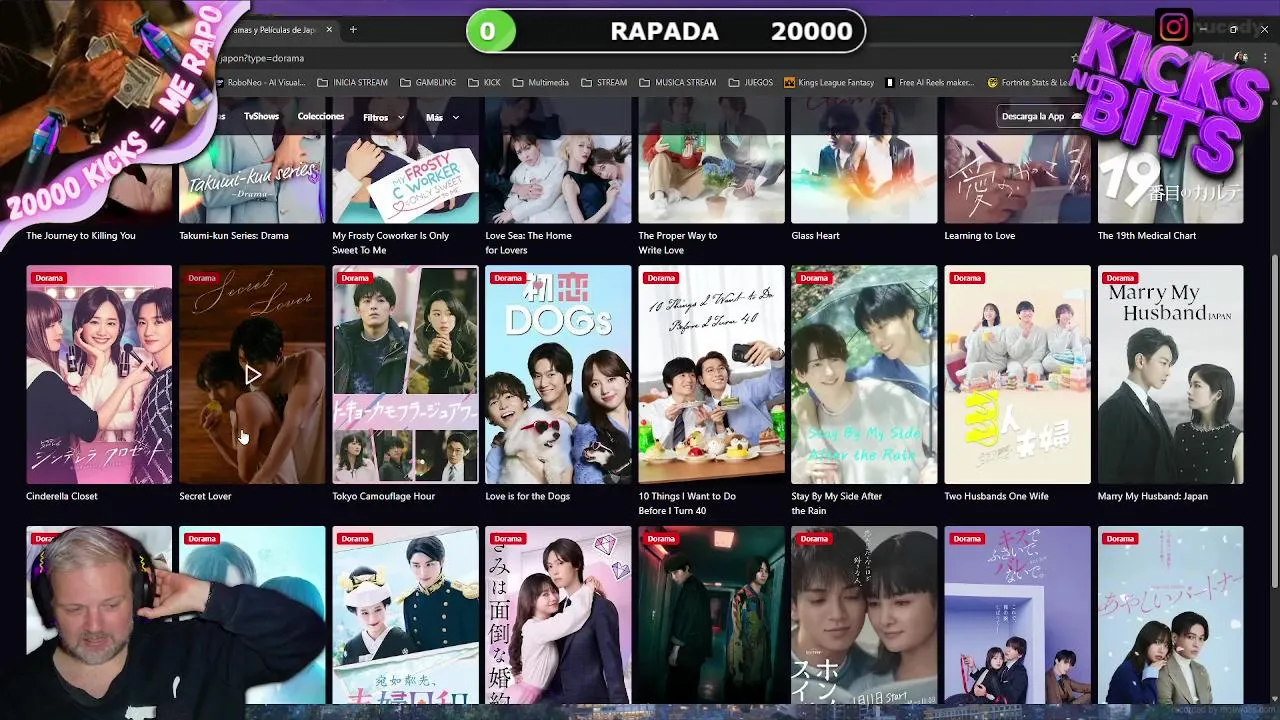Open the Multimedia bookmark folder
This screenshot has width=1280, height=720.
[541, 83]
